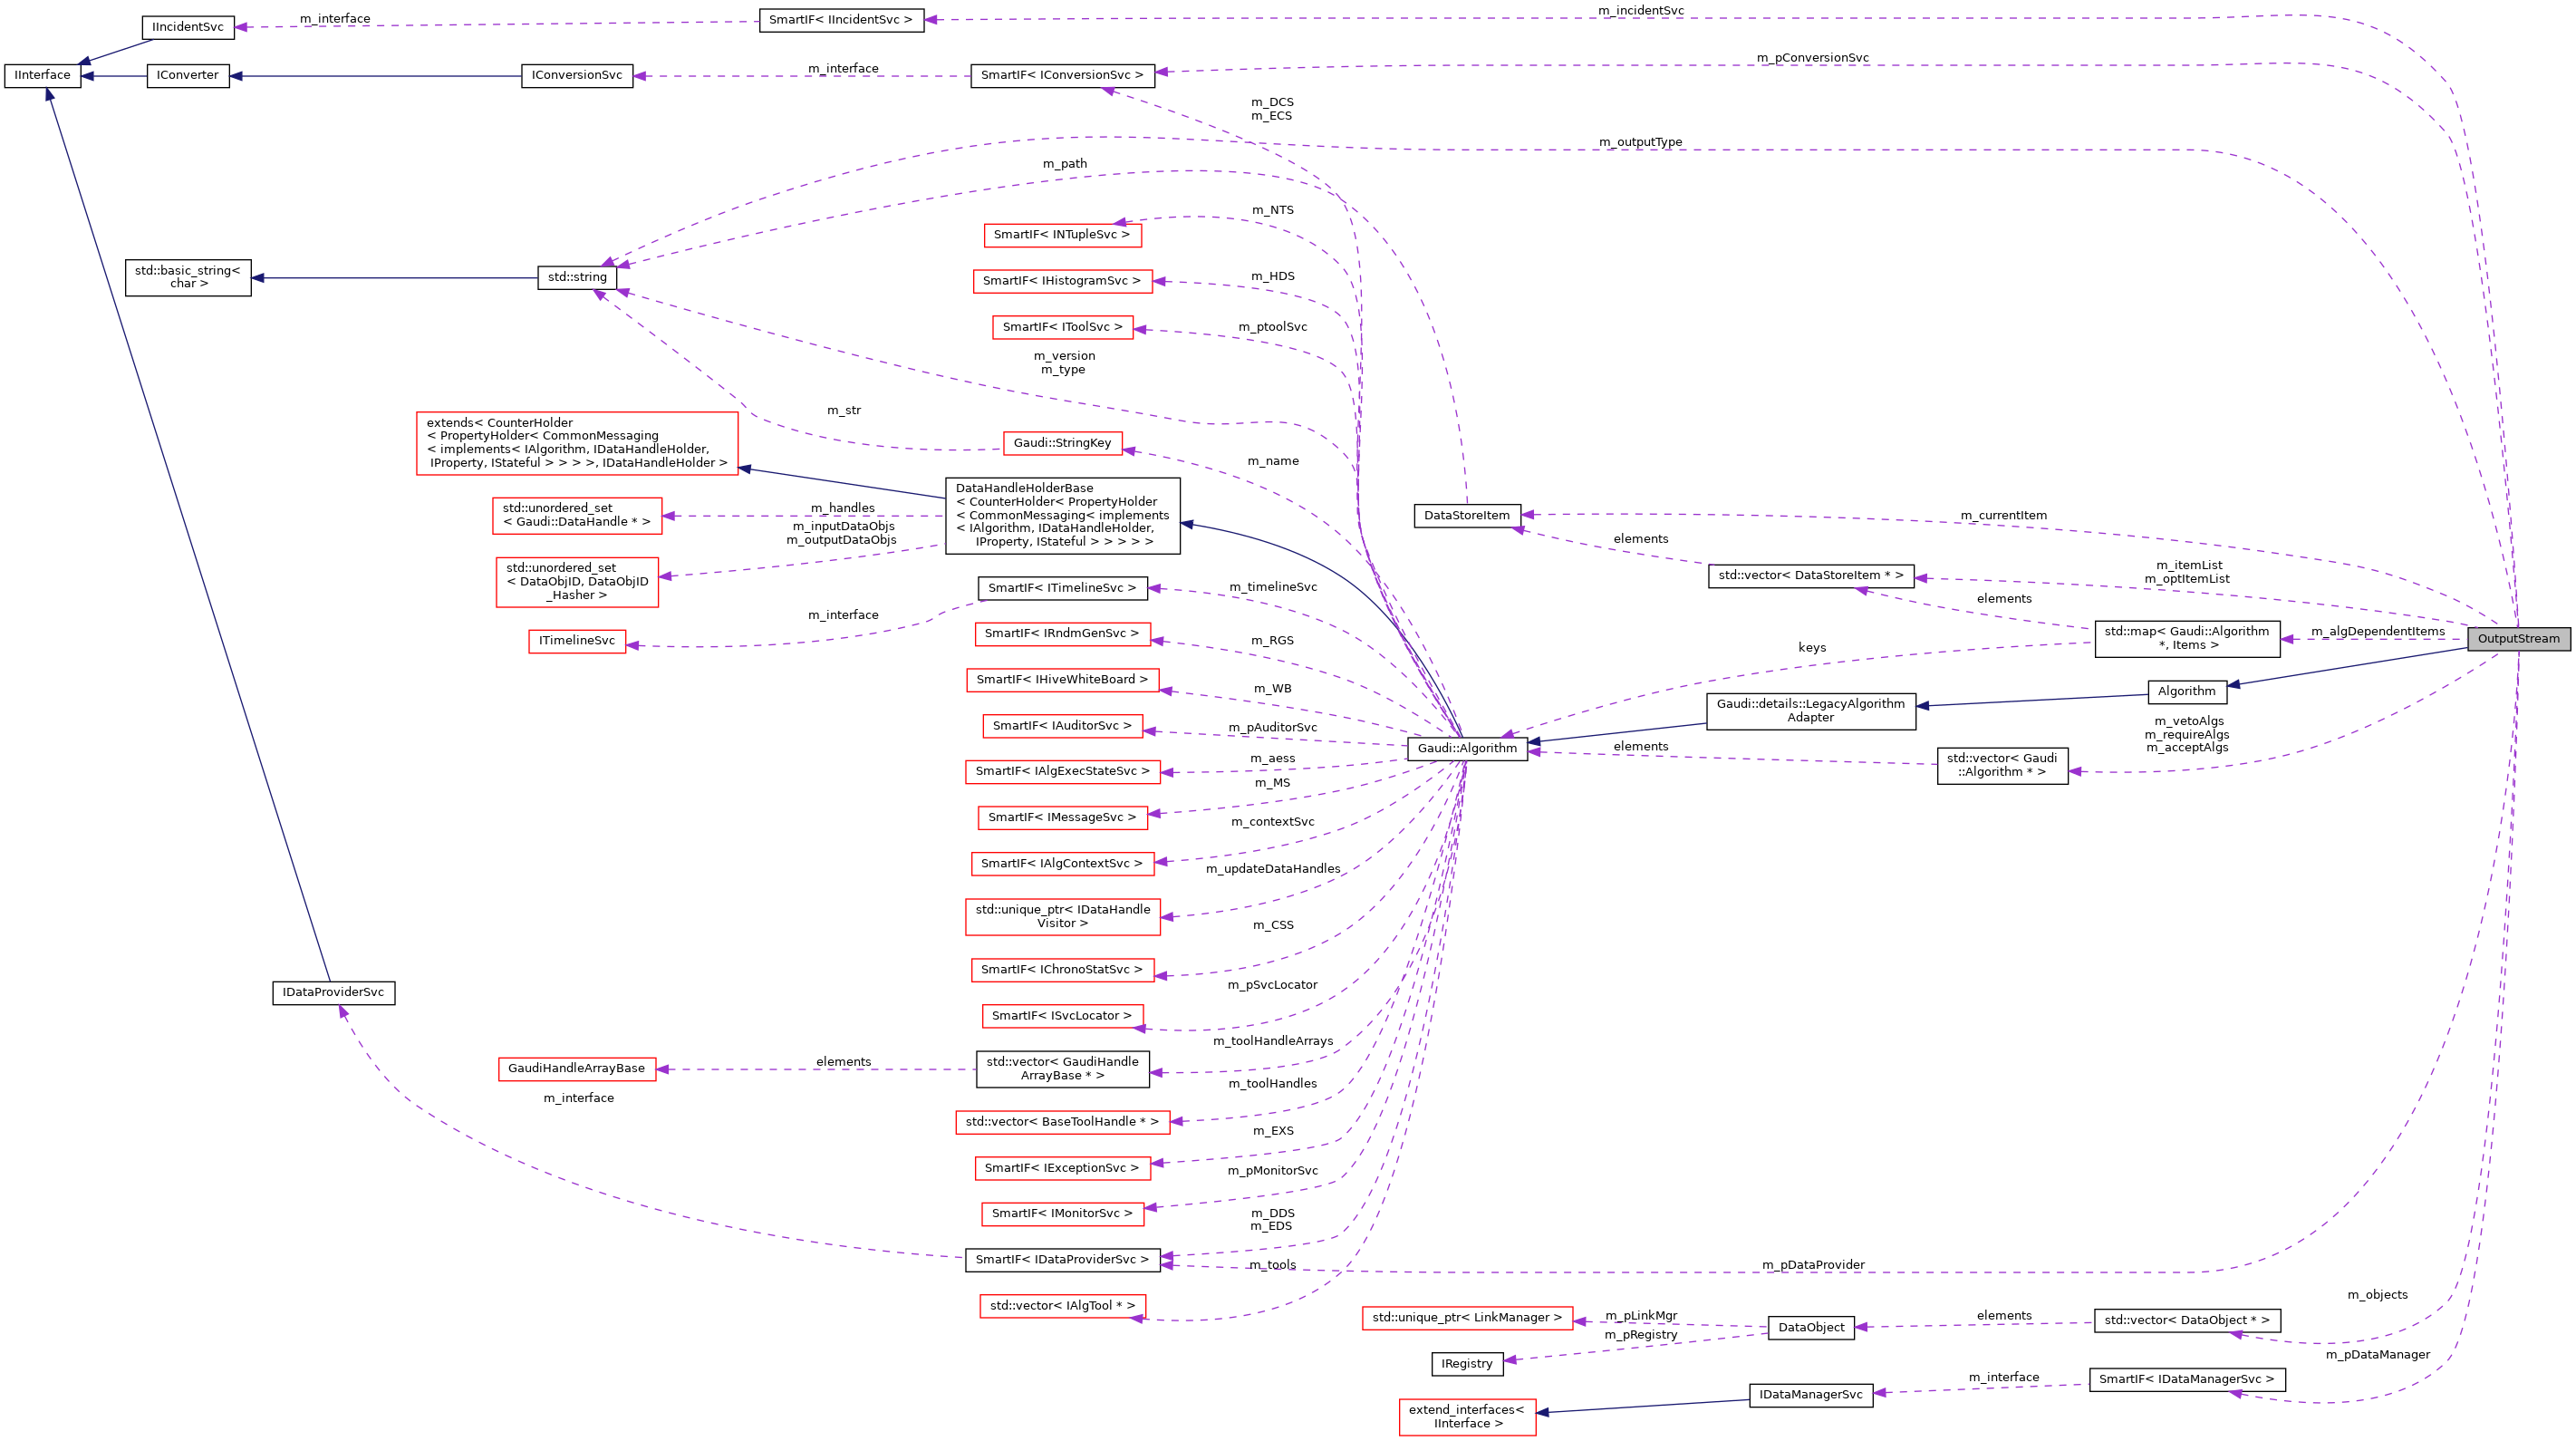The width and height of the screenshot is (2576, 1441).
Task: Open the Algorithm class node
Action: [x=2186, y=691]
